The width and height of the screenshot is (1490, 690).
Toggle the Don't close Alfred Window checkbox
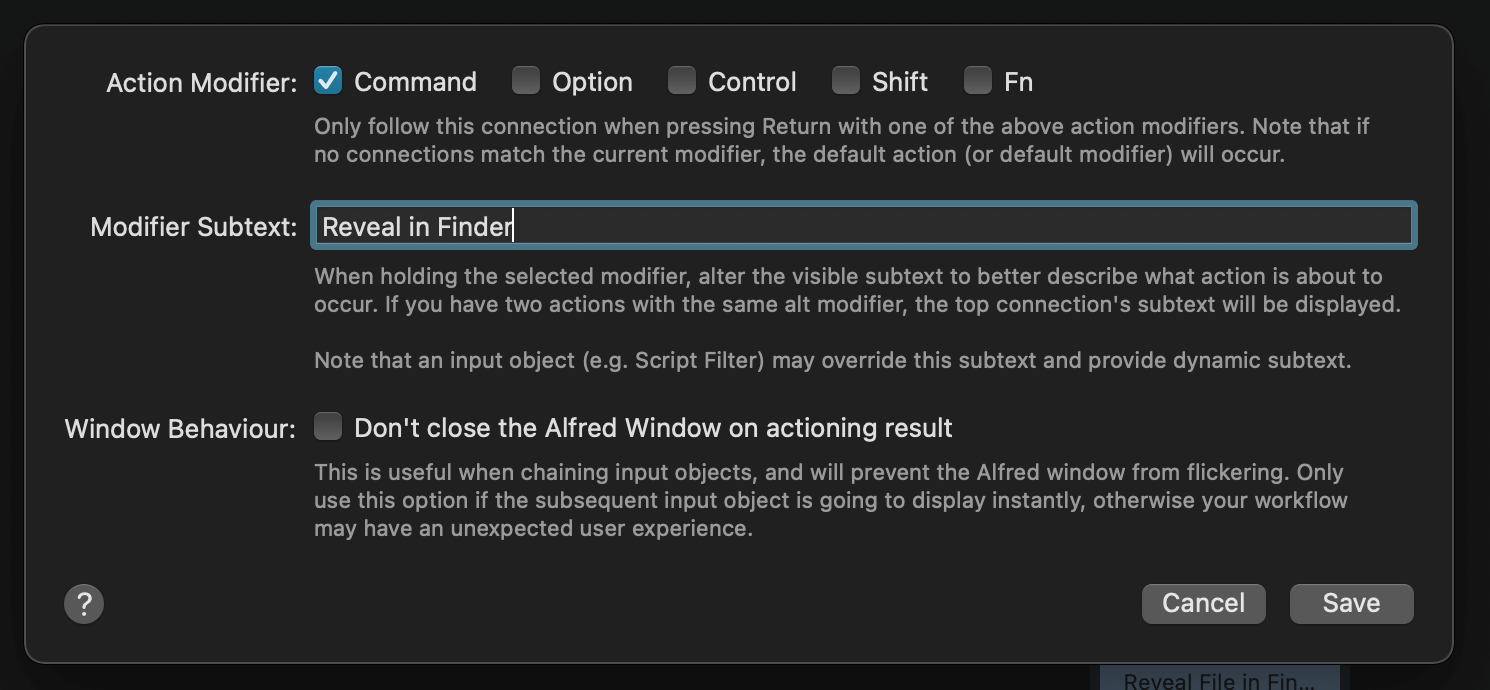328,427
